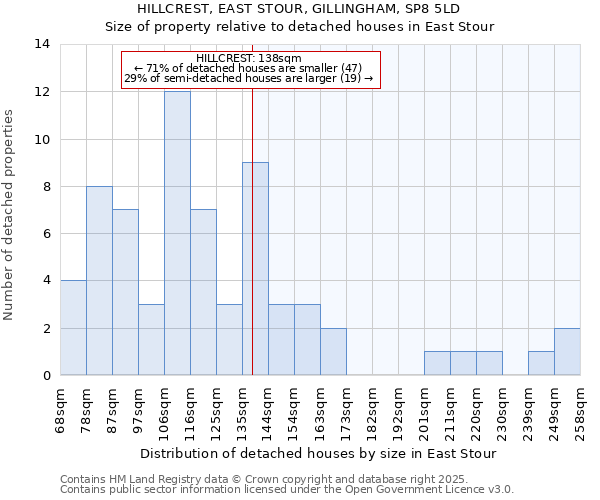Click the y-axis tick label '10'
Screen dimensions: 600x500
point(42,140)
